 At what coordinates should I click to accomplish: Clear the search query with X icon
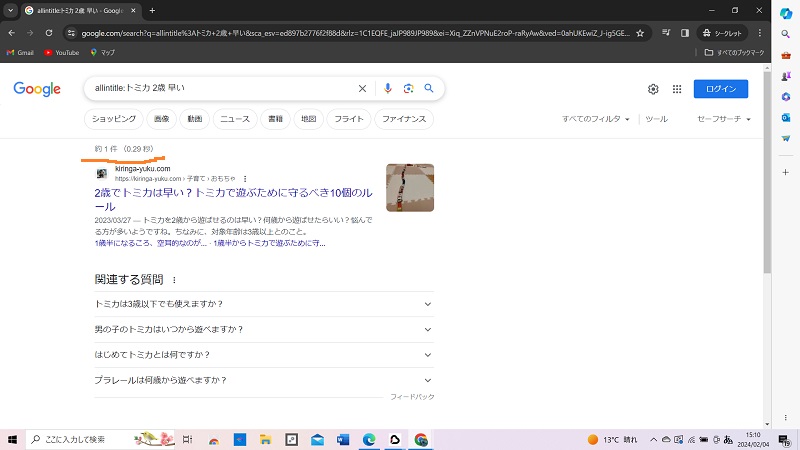[x=362, y=88]
